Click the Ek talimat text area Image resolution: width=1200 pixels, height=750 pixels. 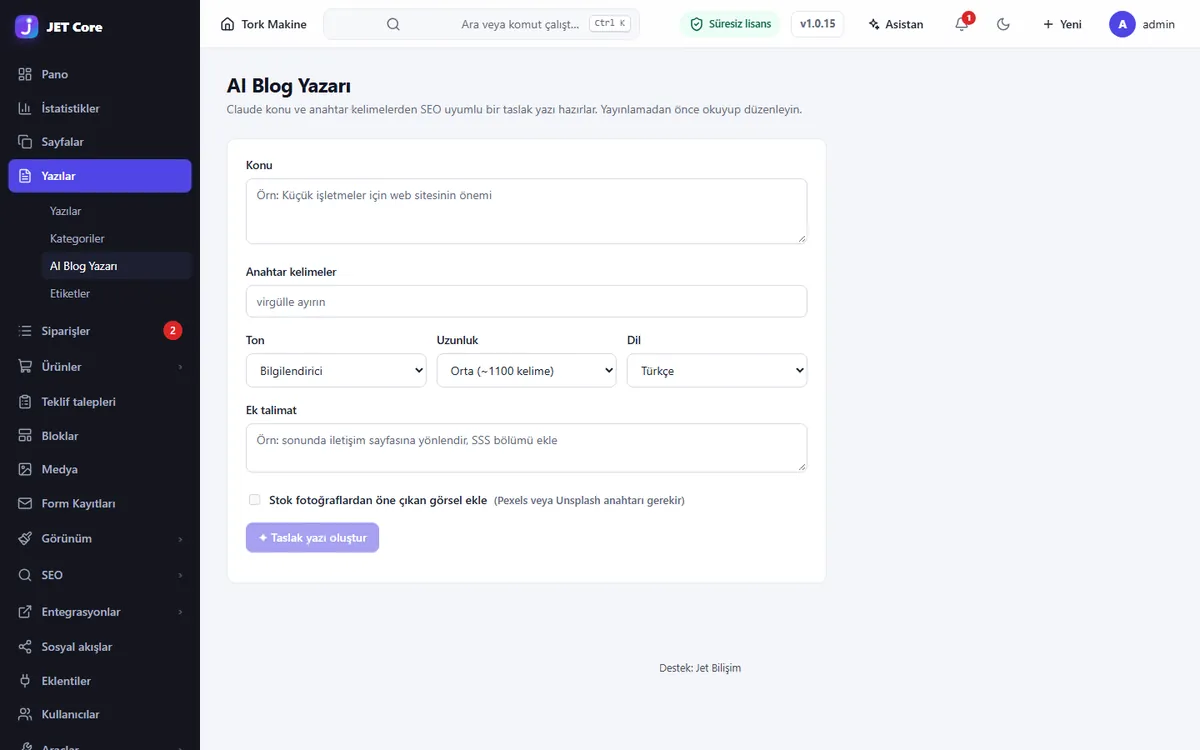pos(526,448)
